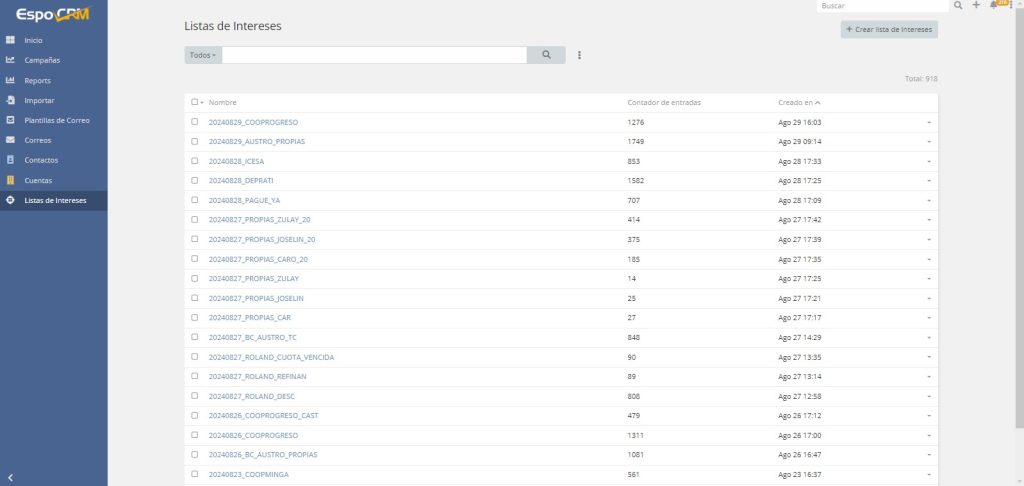Screen dimensions: 1024x486
Task: Check the box for 20240829_COOPROGRESO
Action: point(195,122)
